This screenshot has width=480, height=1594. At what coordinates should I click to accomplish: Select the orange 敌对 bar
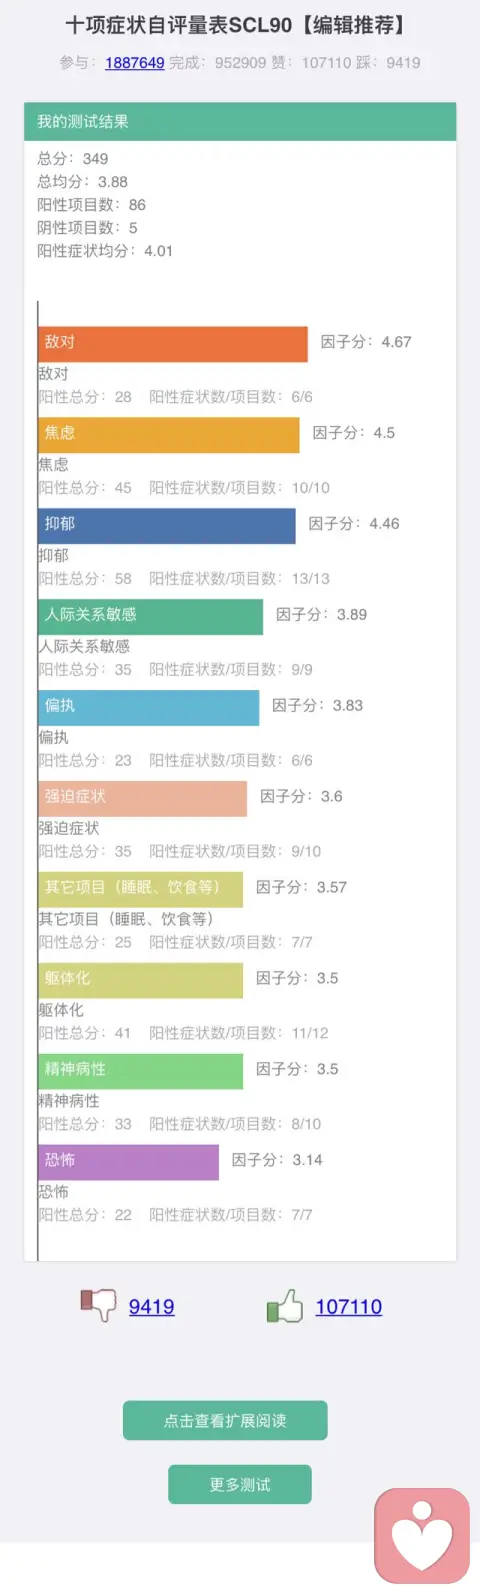pyautogui.click(x=173, y=344)
